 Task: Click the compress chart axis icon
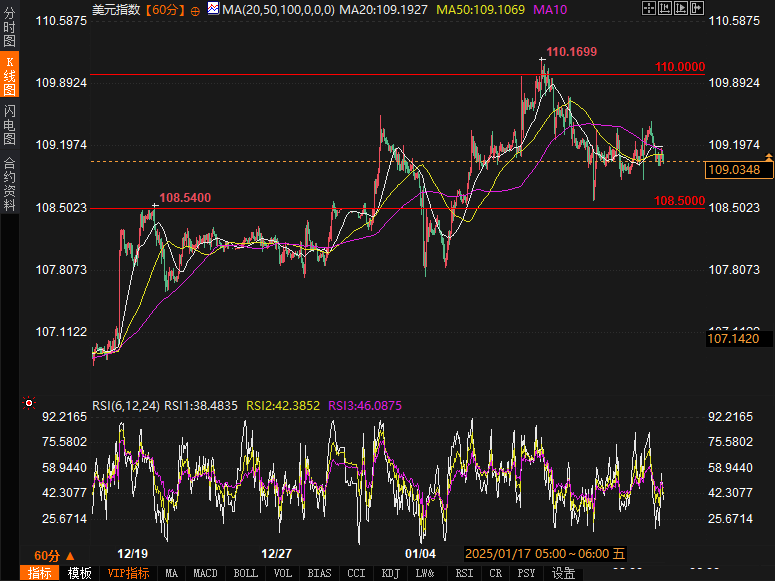665,8
